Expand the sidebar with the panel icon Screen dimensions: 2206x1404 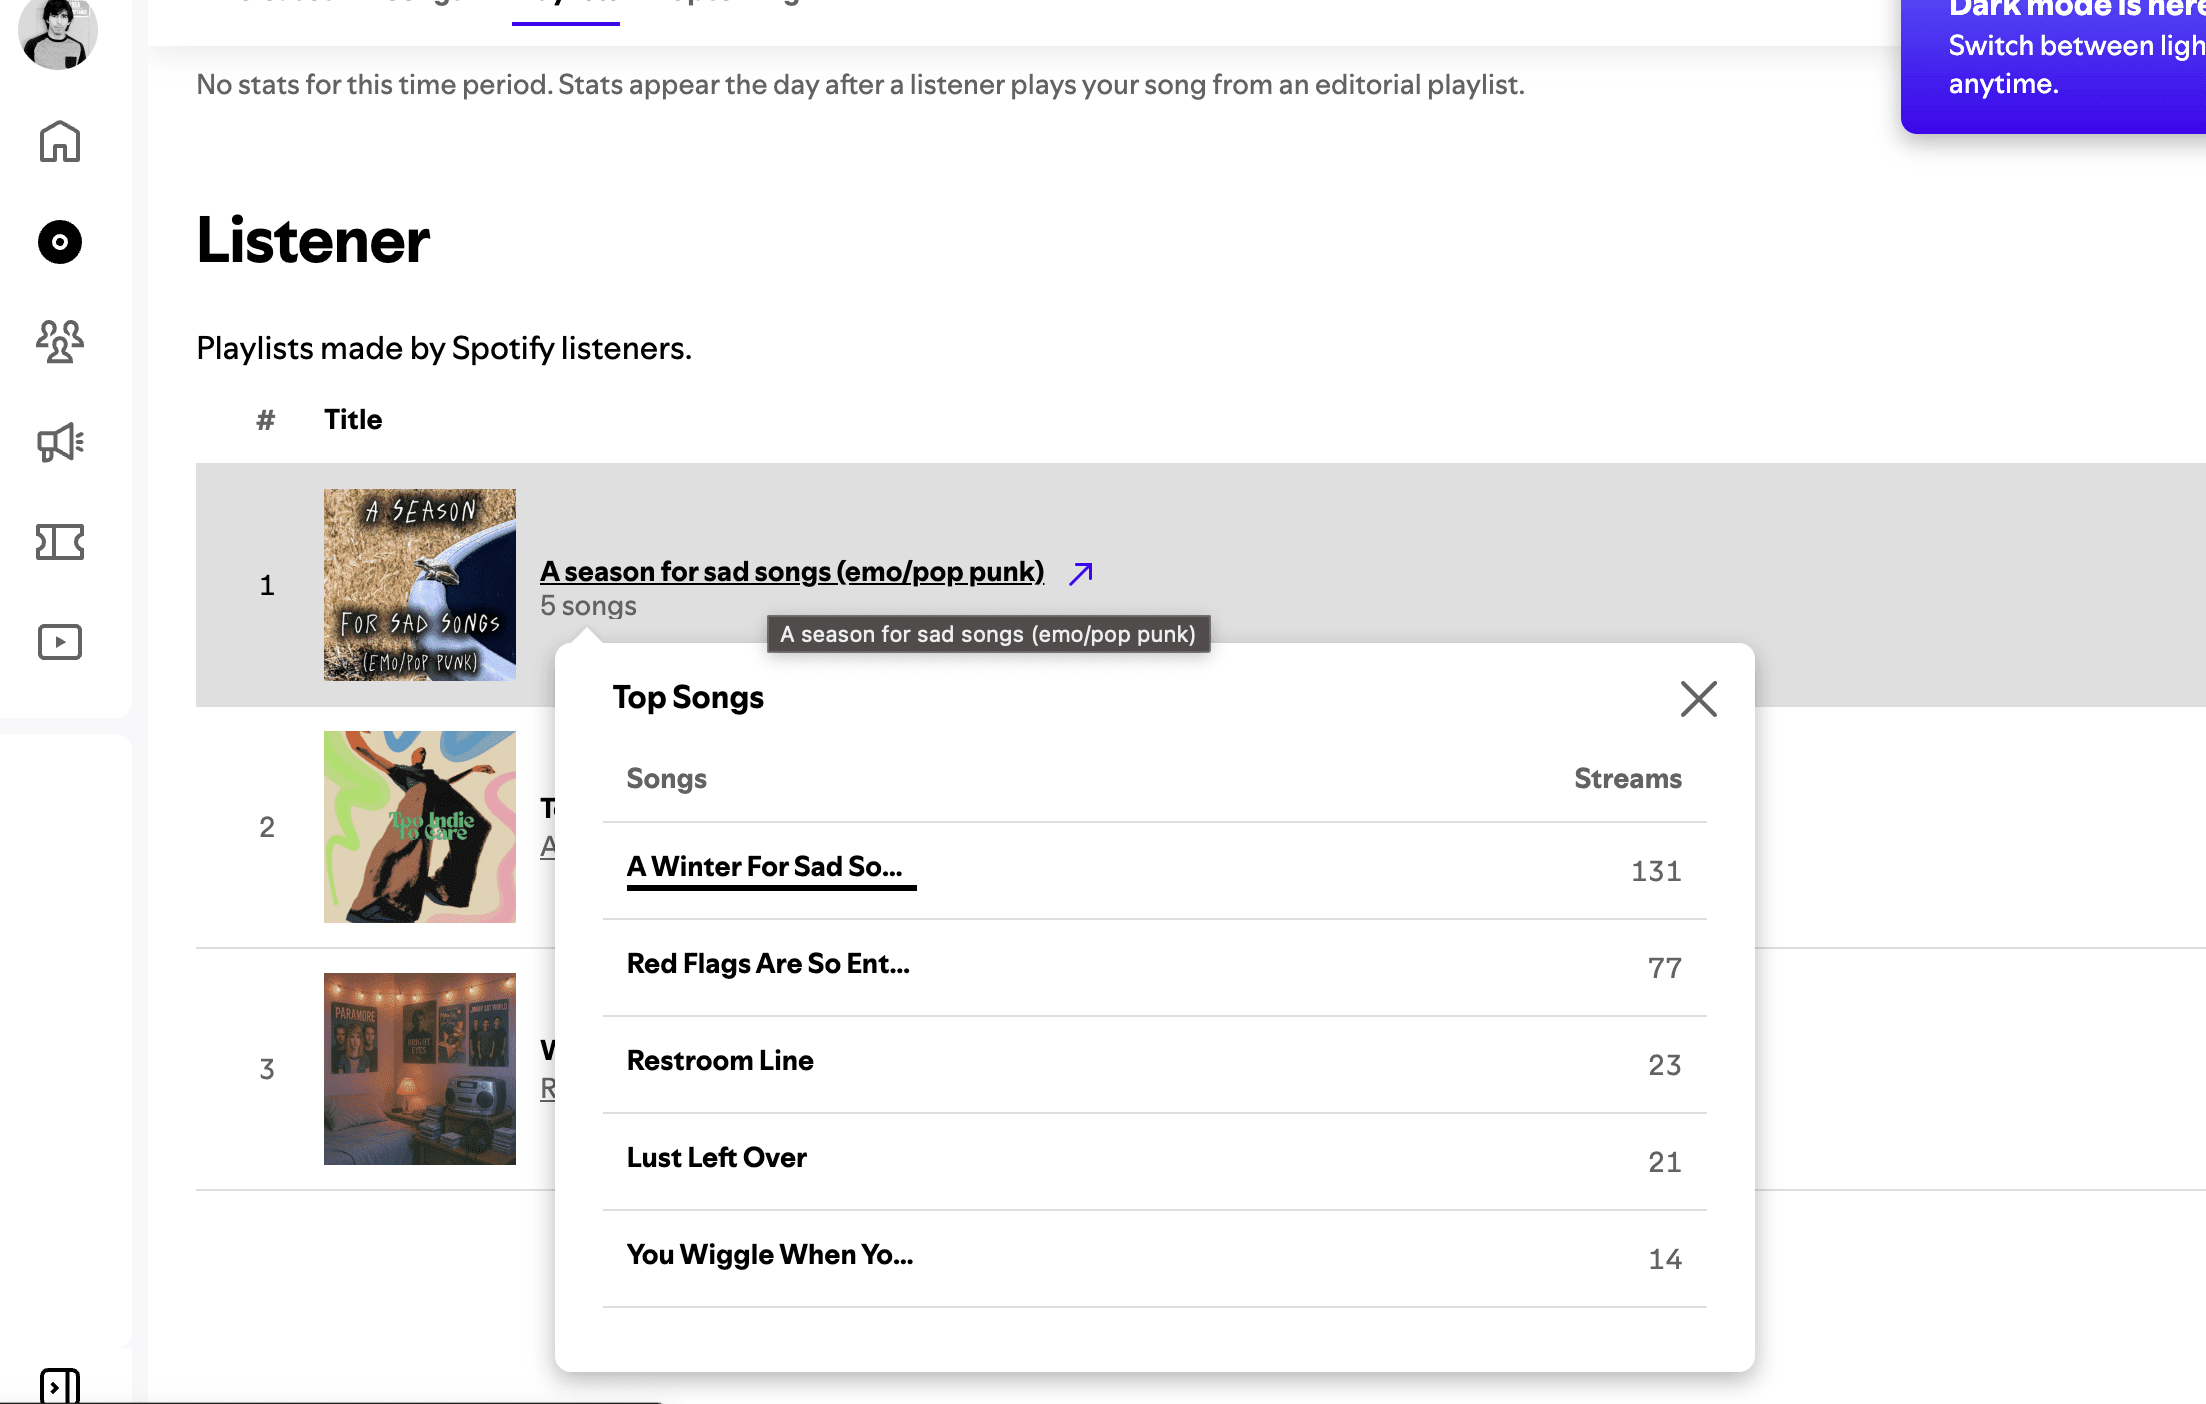pos(60,1386)
